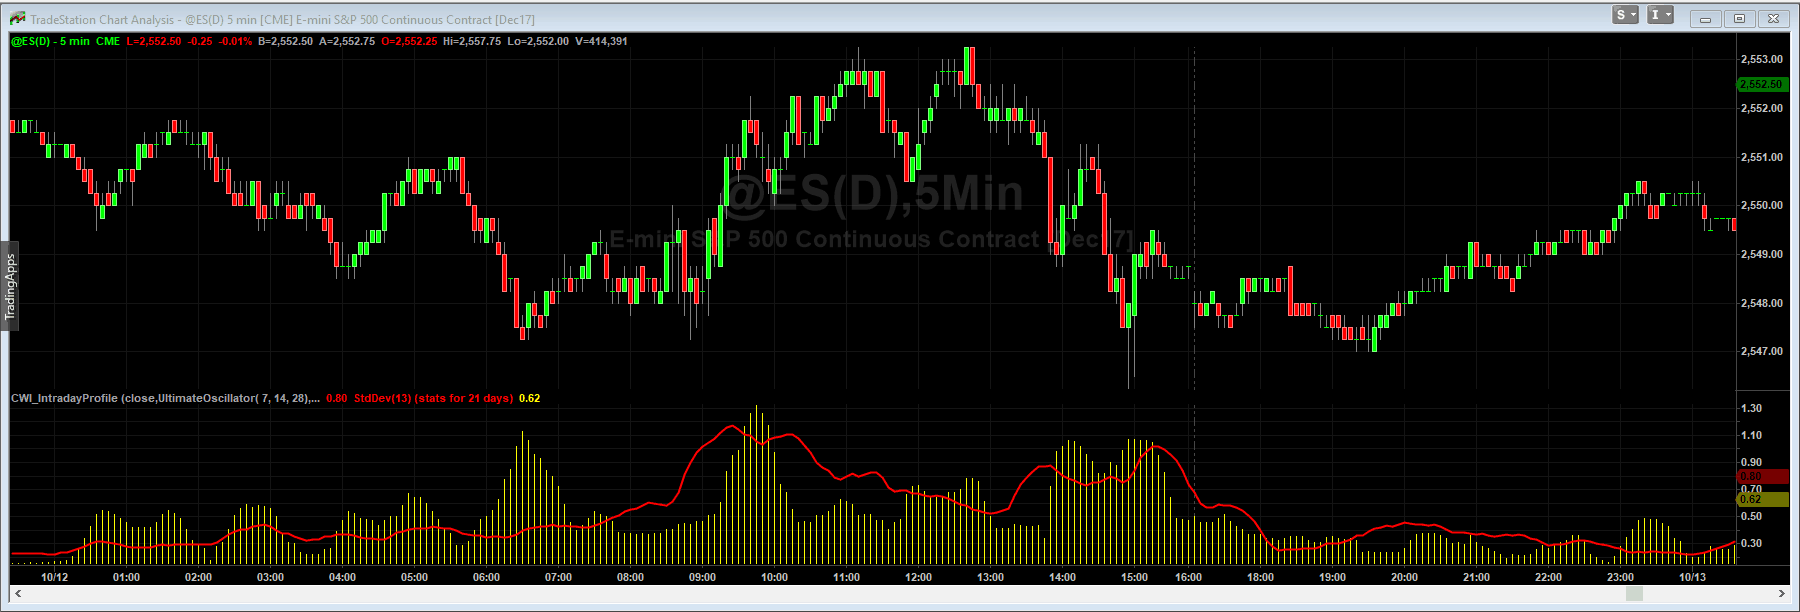Click the 23:00 time axis label
The height and width of the screenshot is (612, 1800).
coord(1620,577)
